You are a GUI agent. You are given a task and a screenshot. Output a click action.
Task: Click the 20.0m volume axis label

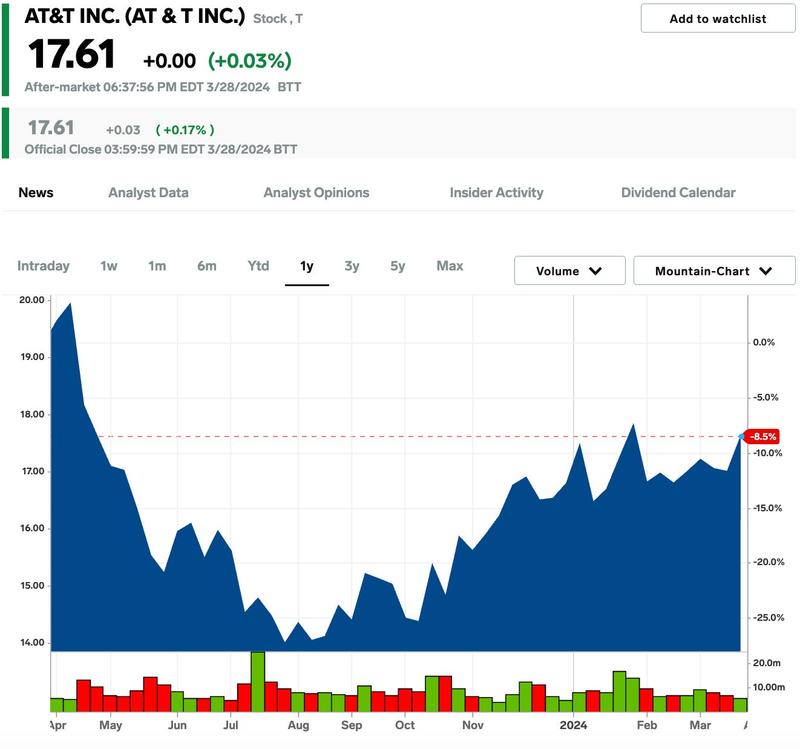click(767, 663)
